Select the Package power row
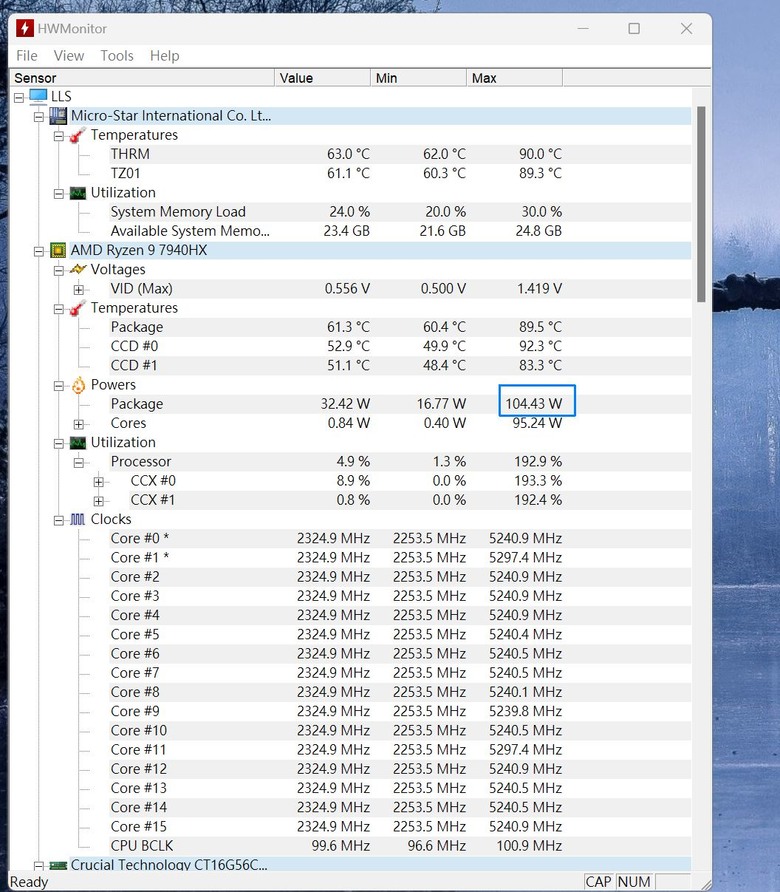This screenshot has width=780, height=892. tap(400, 404)
